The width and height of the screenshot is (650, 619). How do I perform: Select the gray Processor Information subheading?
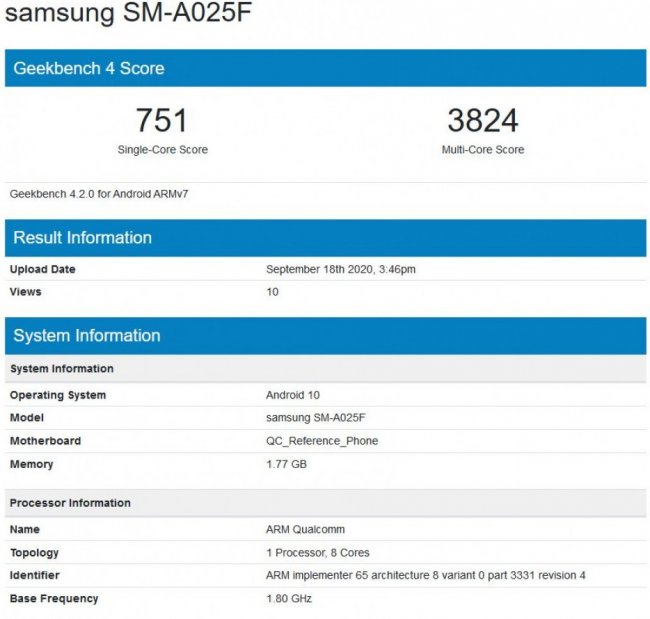coord(71,503)
